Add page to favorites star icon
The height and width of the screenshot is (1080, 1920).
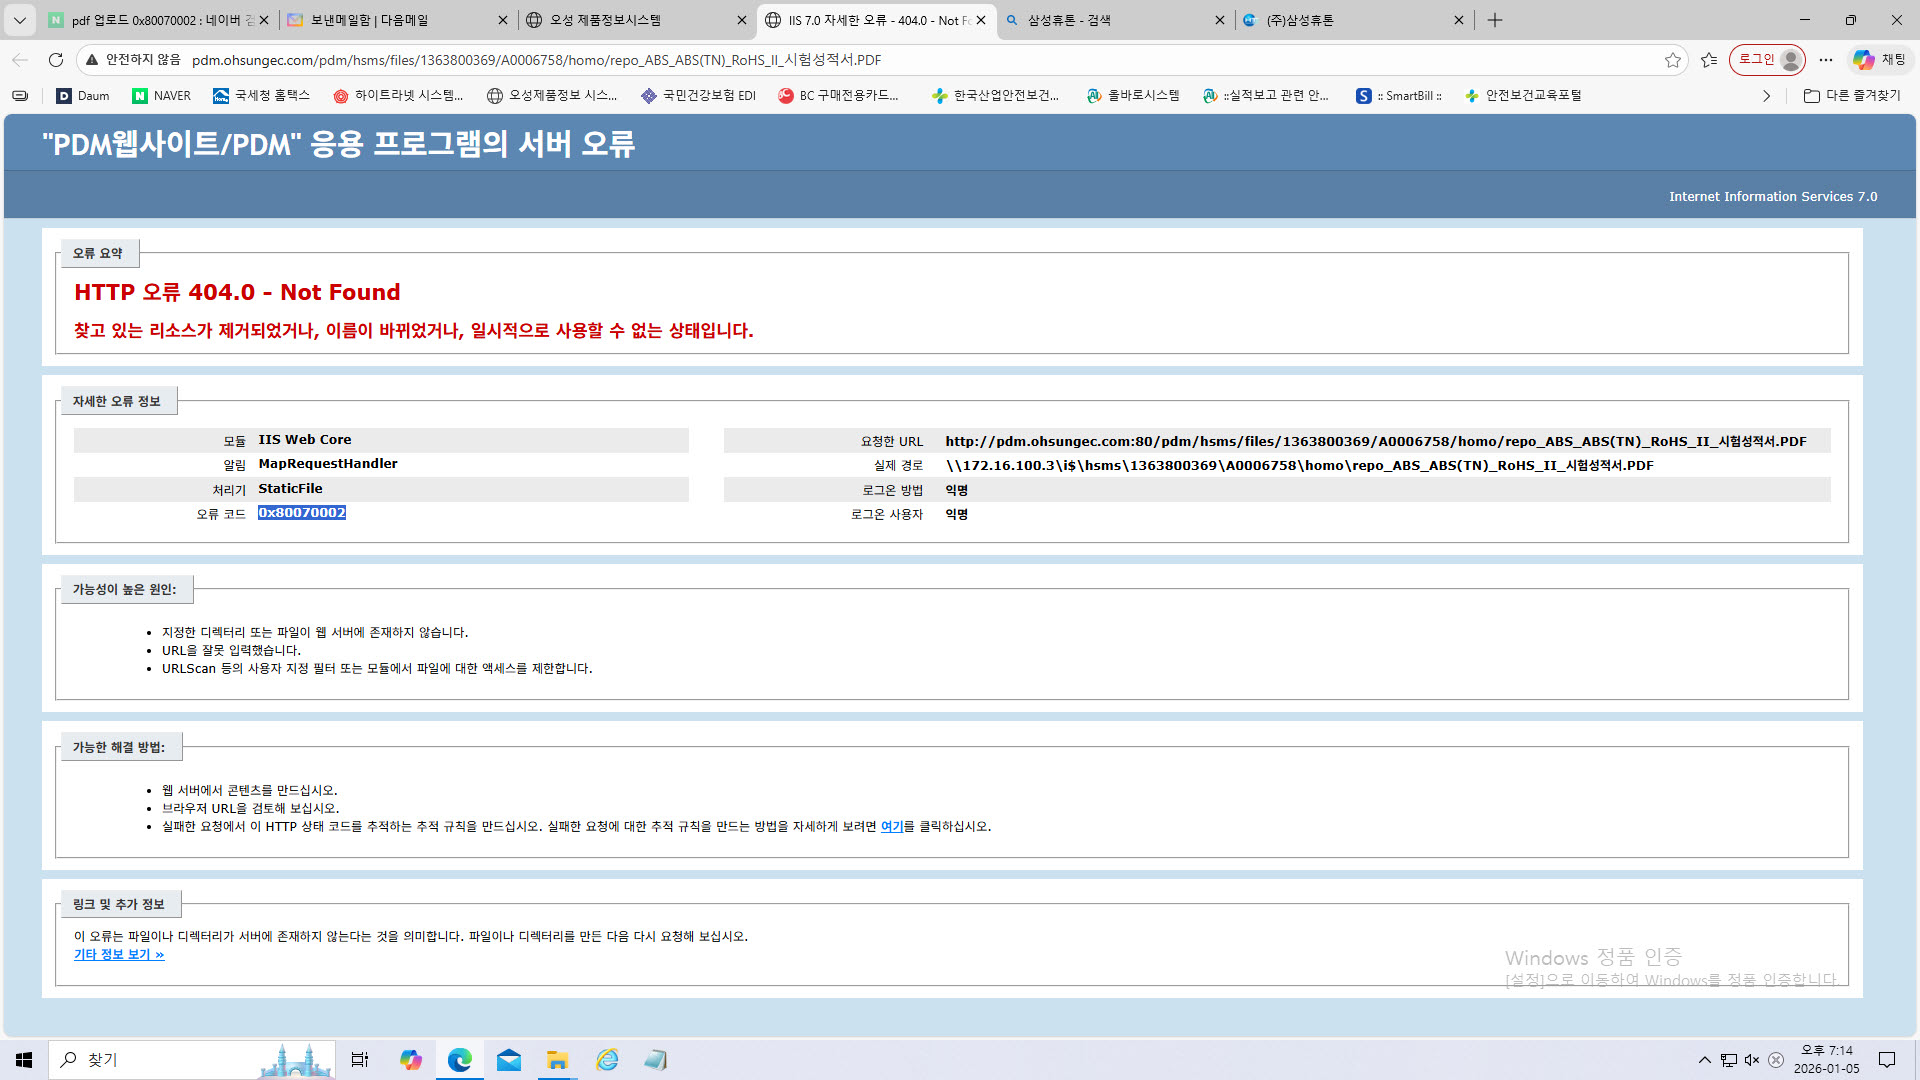click(x=1672, y=60)
